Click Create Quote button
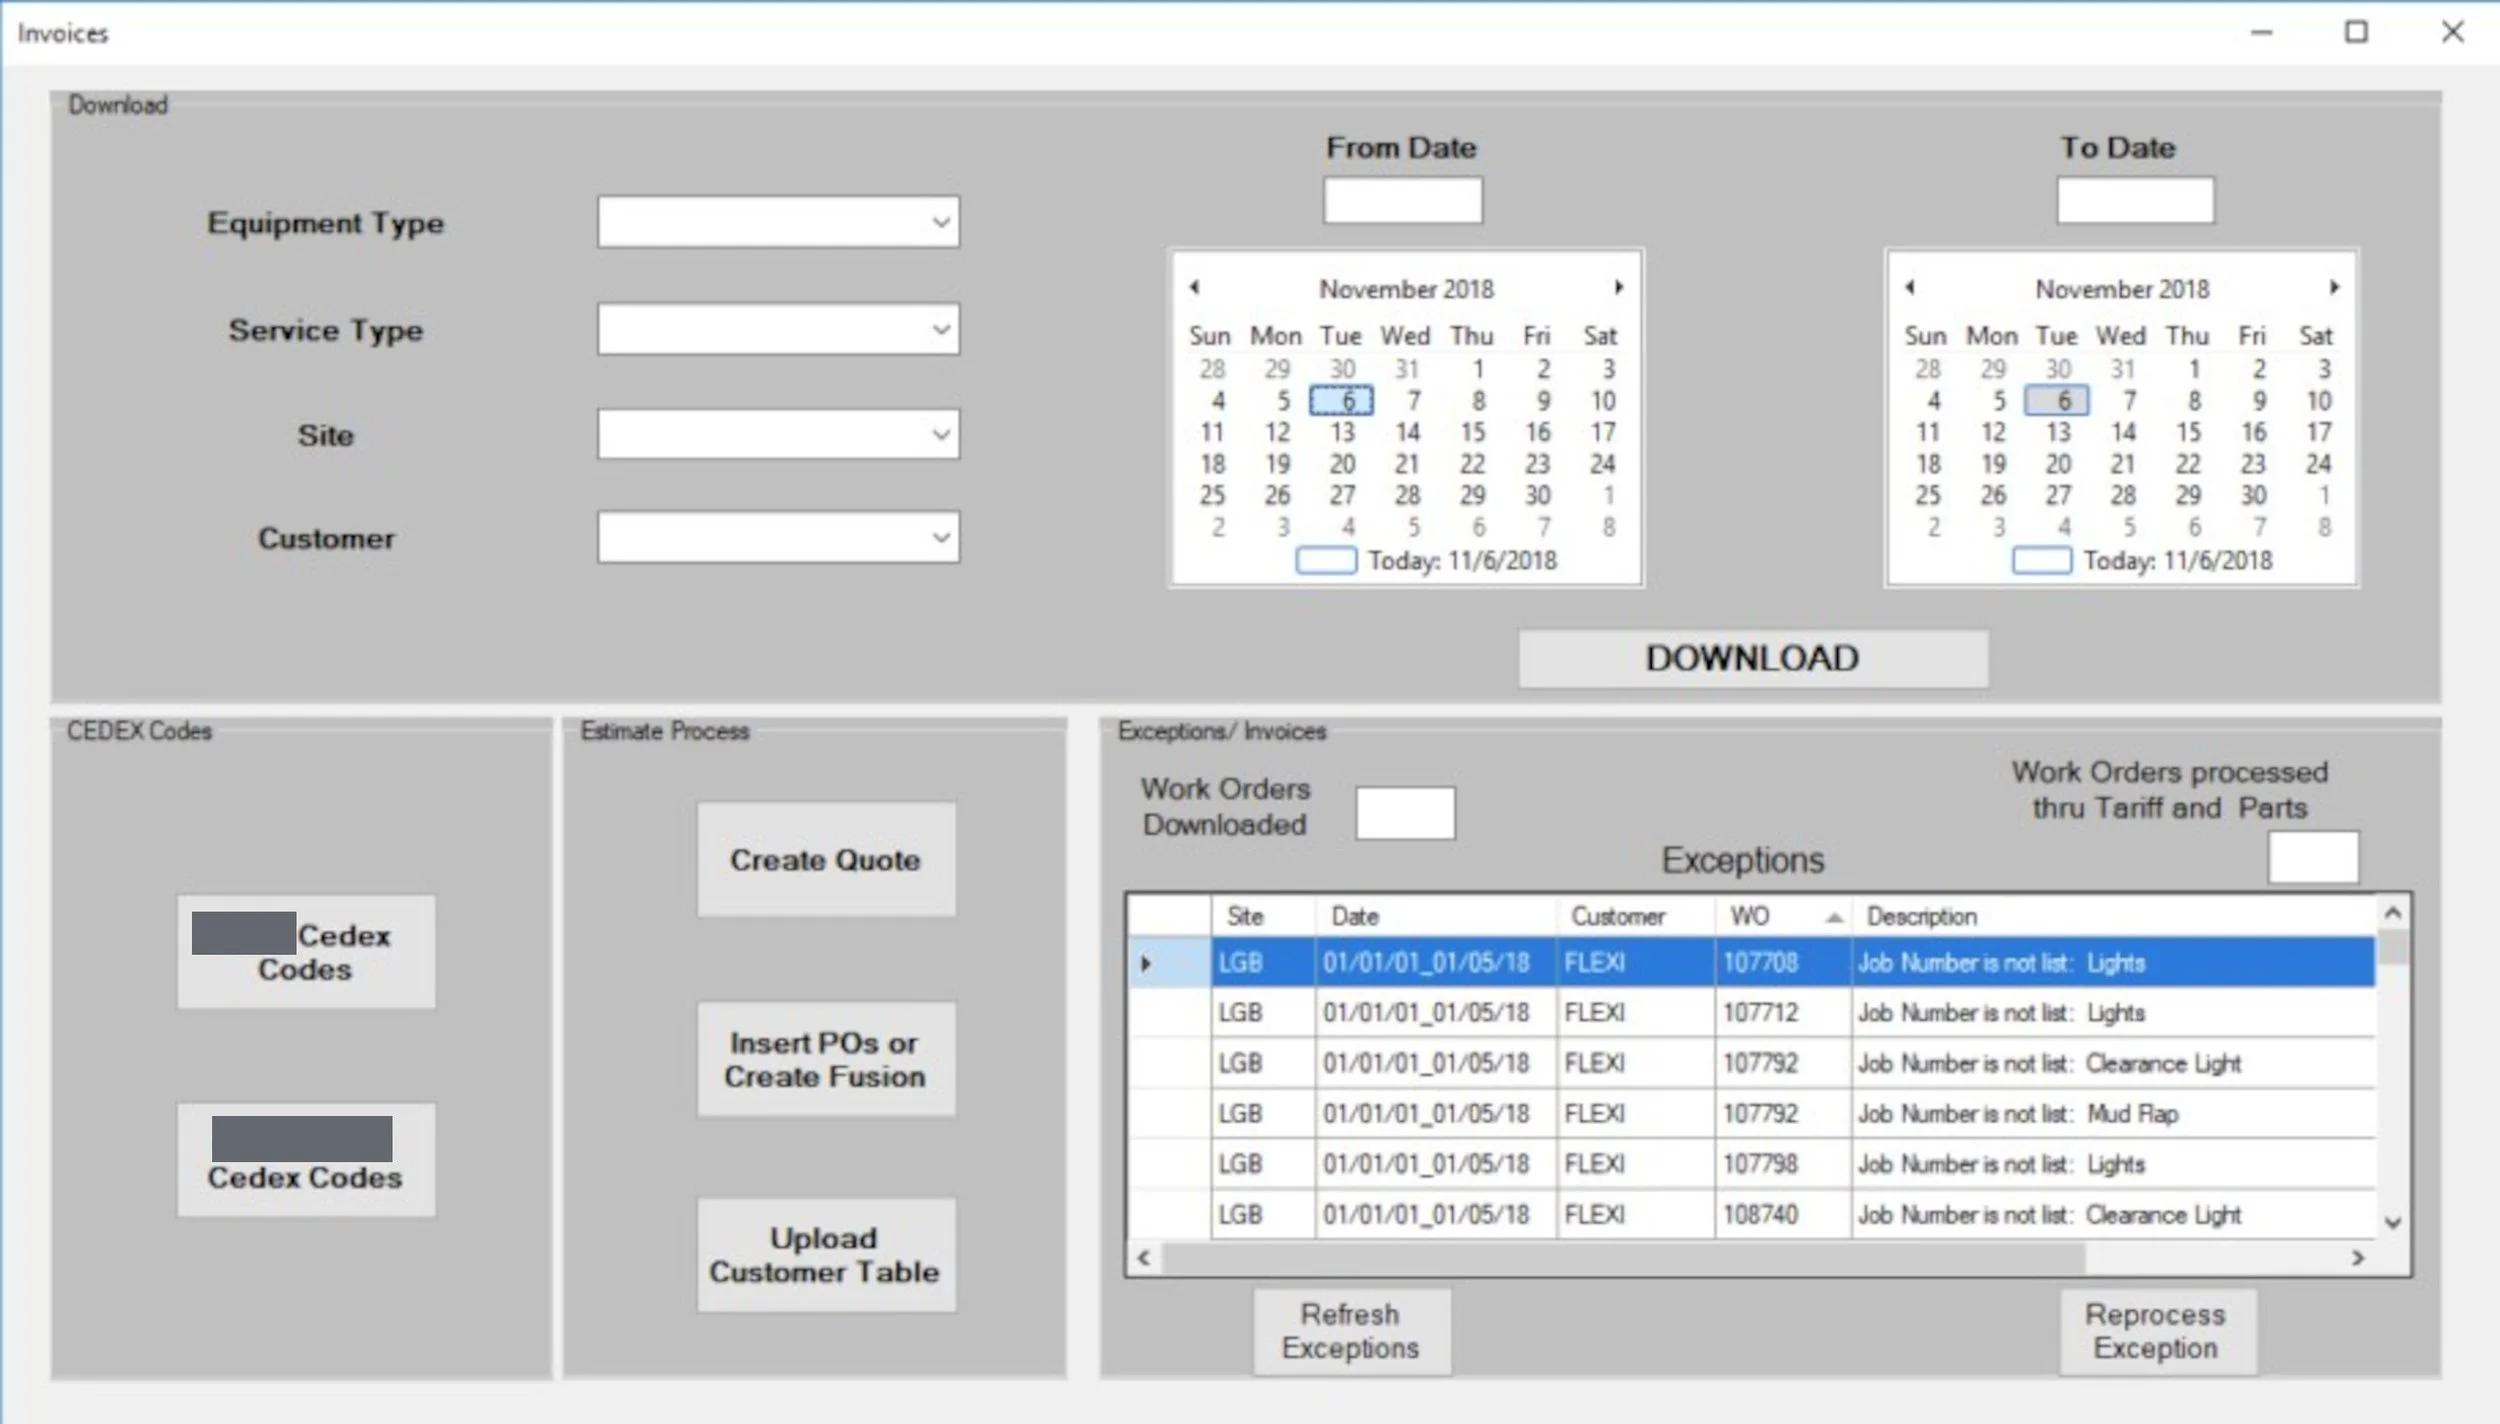The width and height of the screenshot is (2500, 1424). (825, 860)
